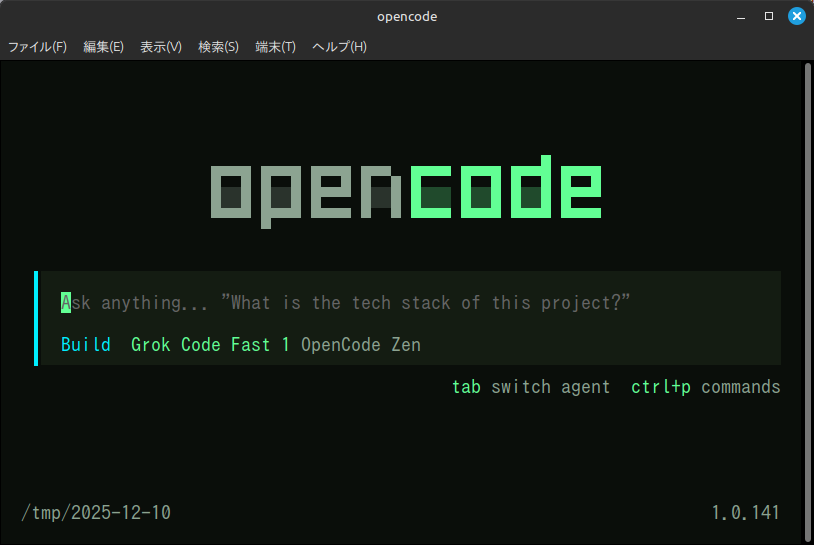Click the 'ctrl+p commands' hint
Image resolution: width=814 pixels, height=545 pixels.
[x=706, y=387]
